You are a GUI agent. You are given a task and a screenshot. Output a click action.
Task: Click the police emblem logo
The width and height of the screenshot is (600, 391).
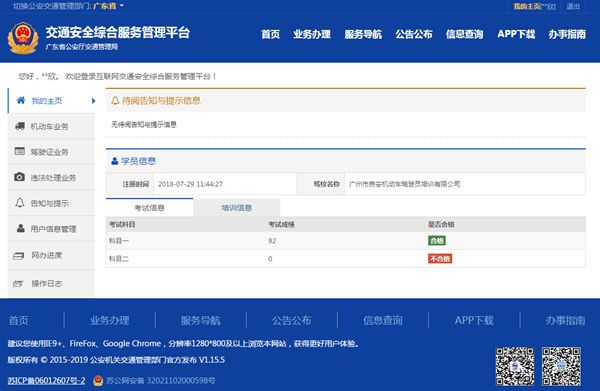23,38
